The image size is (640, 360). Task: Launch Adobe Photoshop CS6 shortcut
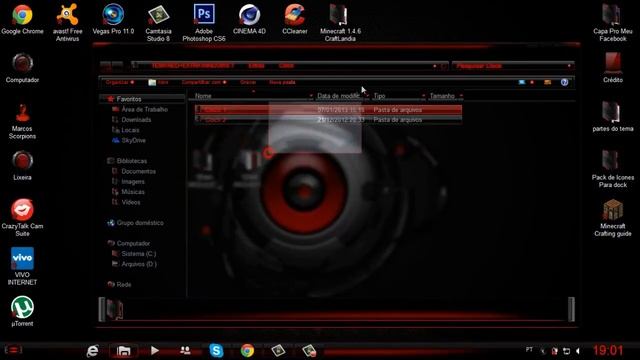204,22
